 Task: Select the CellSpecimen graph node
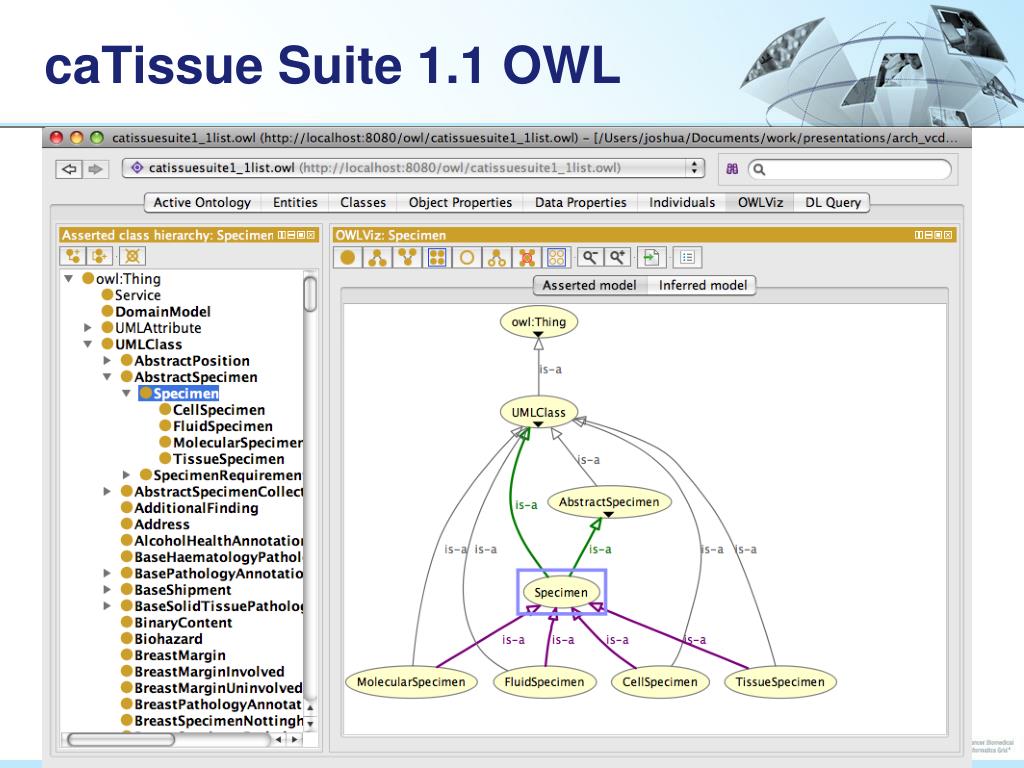coord(660,682)
